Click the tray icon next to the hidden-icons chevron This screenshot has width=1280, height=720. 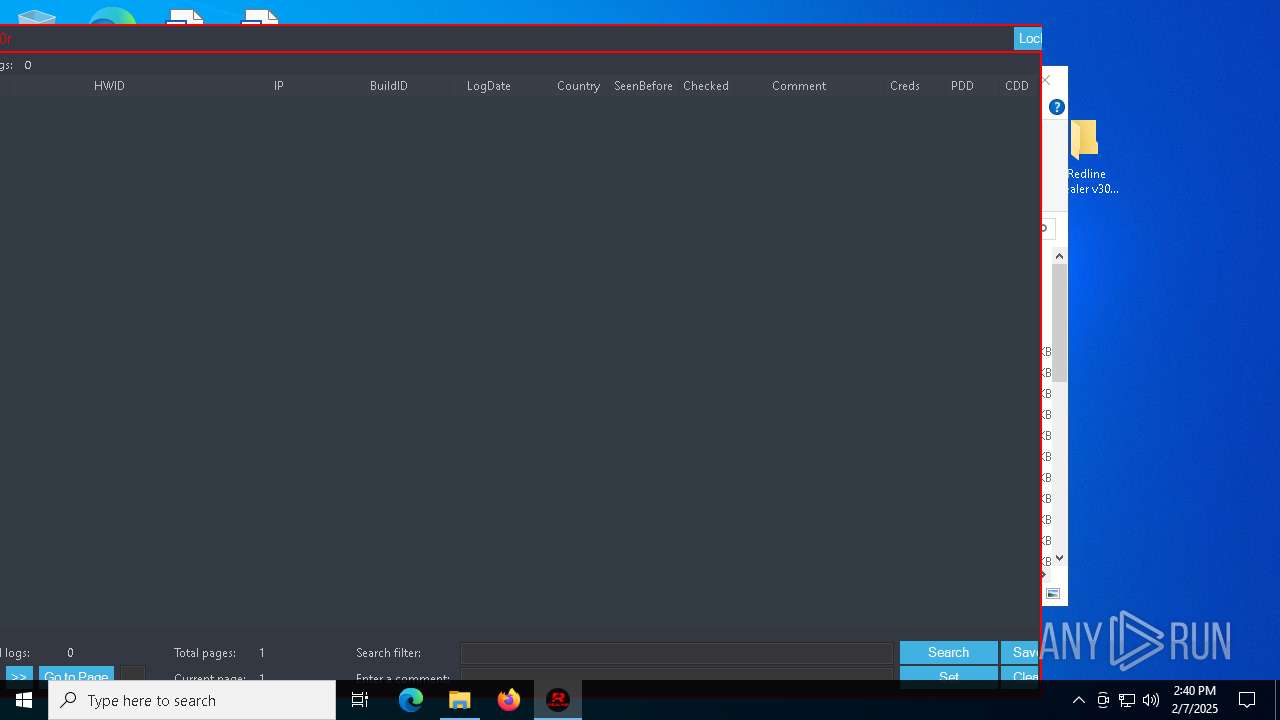pyautogui.click(x=1103, y=700)
